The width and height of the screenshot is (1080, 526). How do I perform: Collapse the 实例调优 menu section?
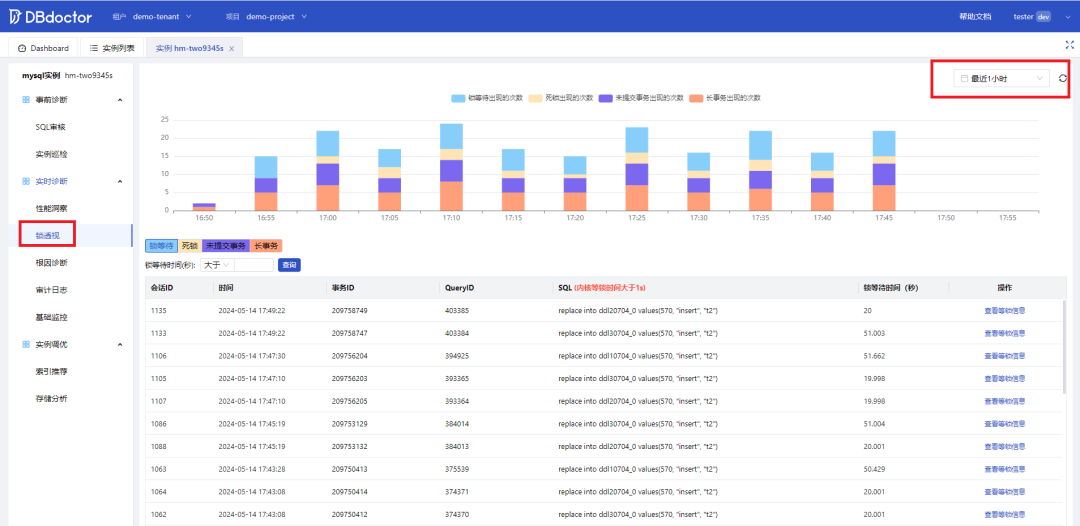click(x=120, y=344)
